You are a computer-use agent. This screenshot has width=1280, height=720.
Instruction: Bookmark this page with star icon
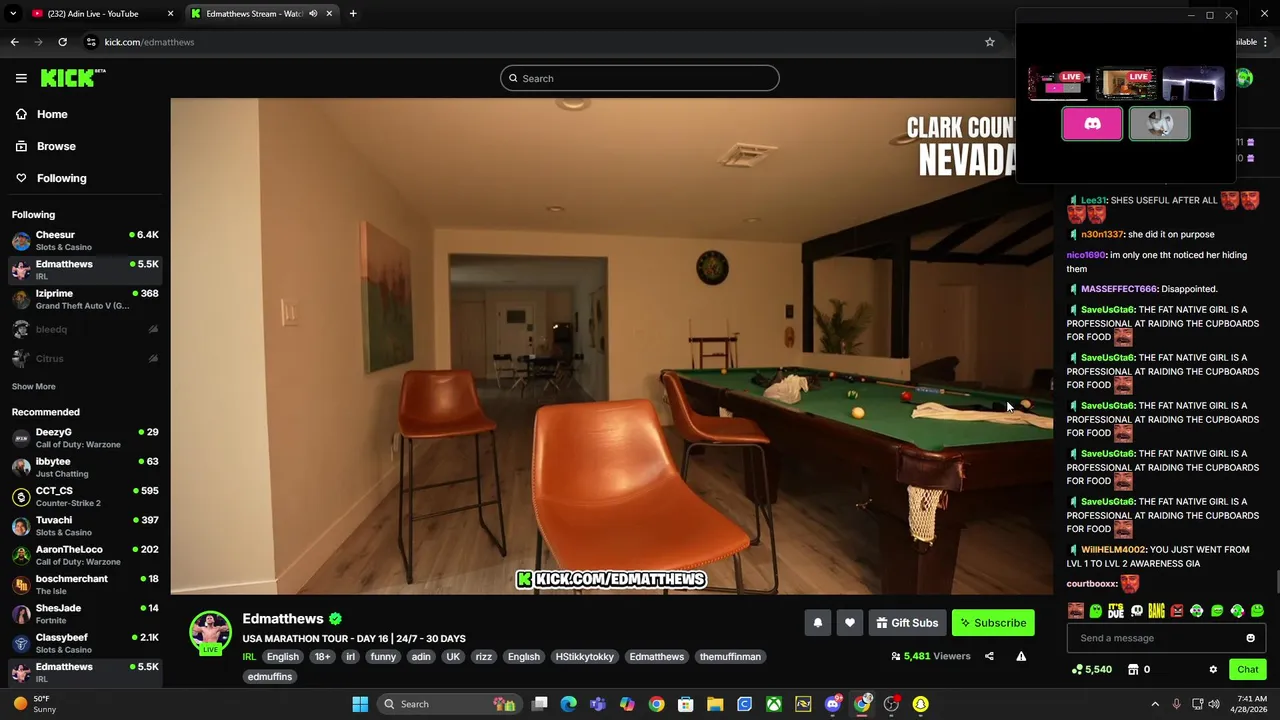pyautogui.click(x=990, y=42)
